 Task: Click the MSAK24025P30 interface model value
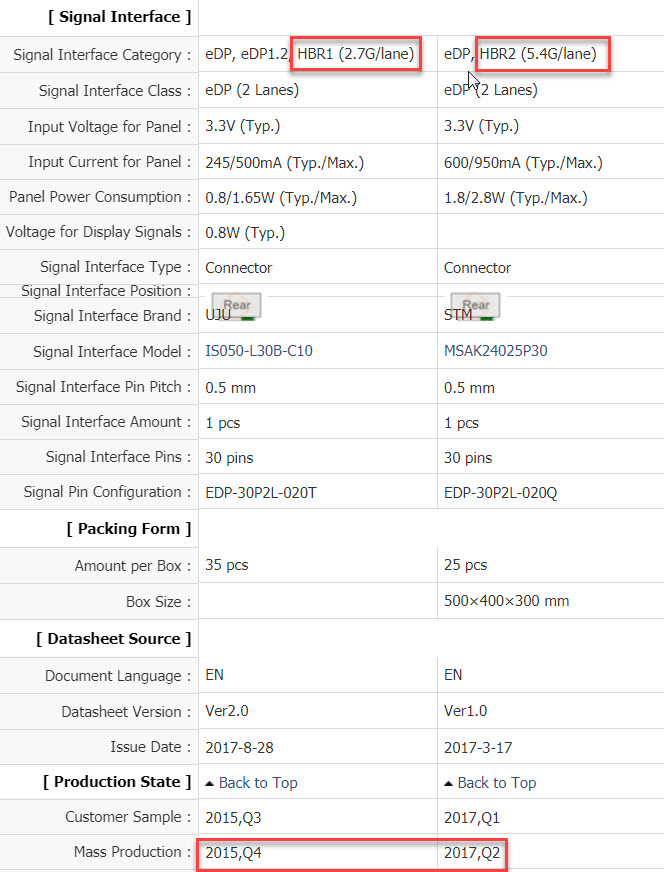tap(496, 352)
